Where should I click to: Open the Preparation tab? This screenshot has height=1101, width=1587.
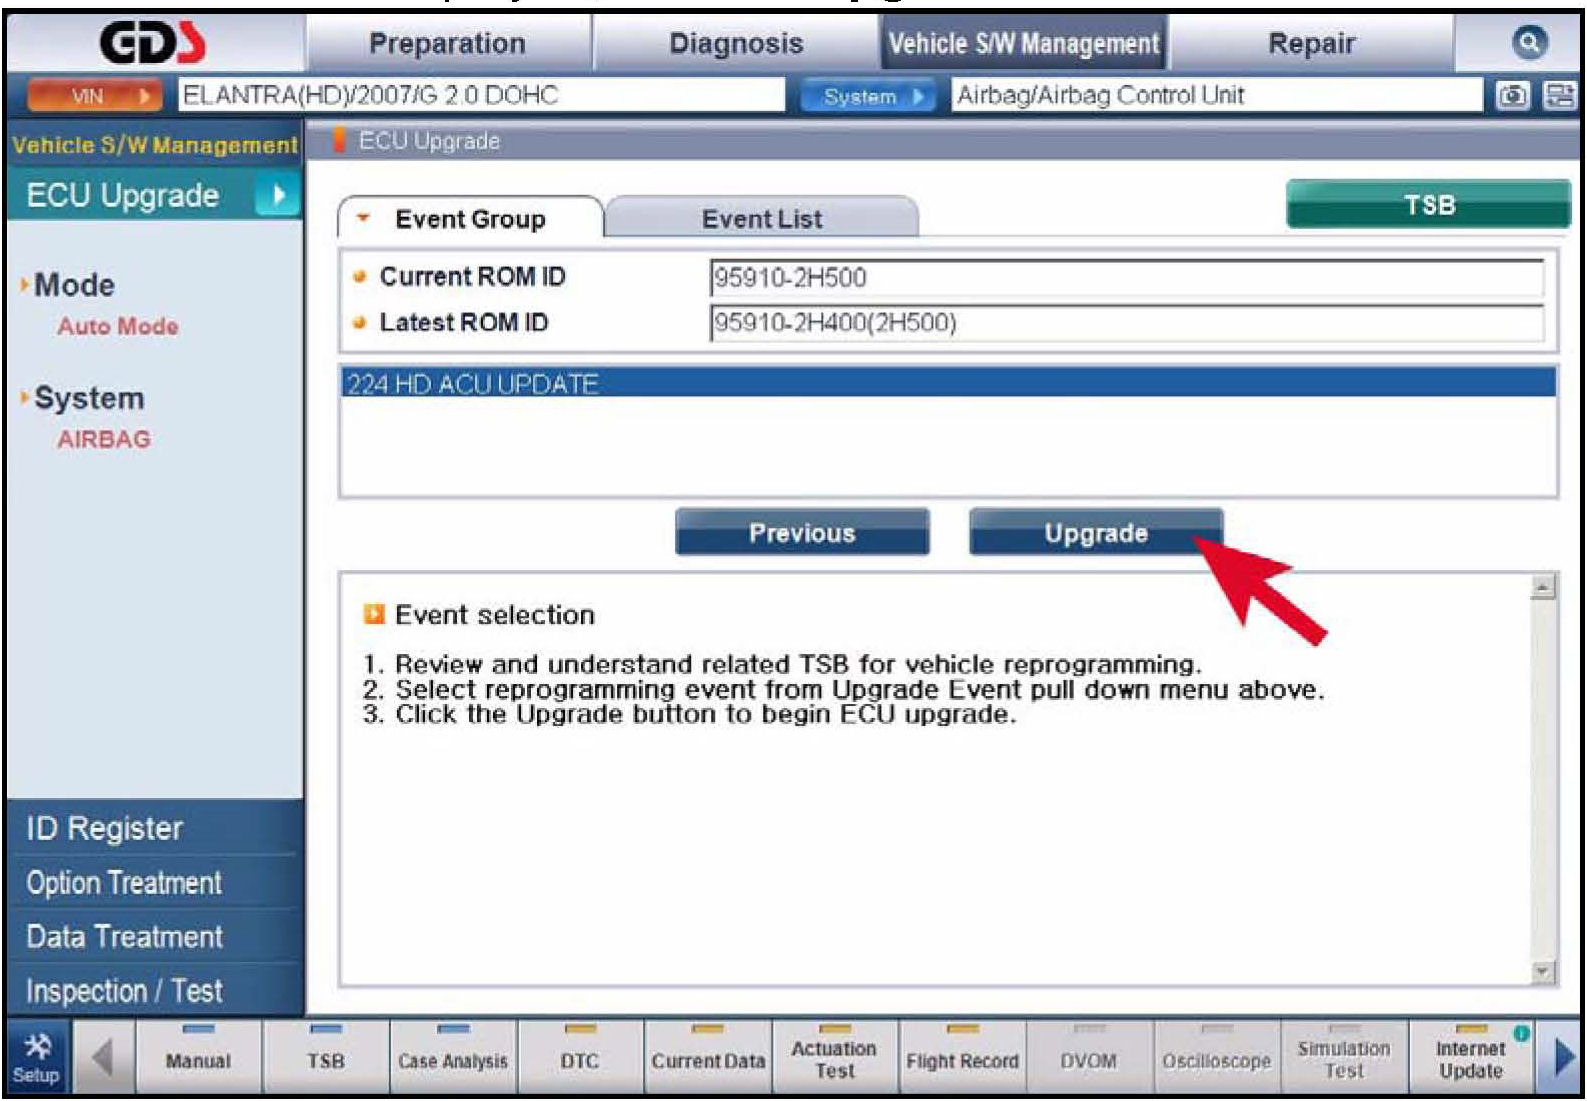tap(447, 43)
